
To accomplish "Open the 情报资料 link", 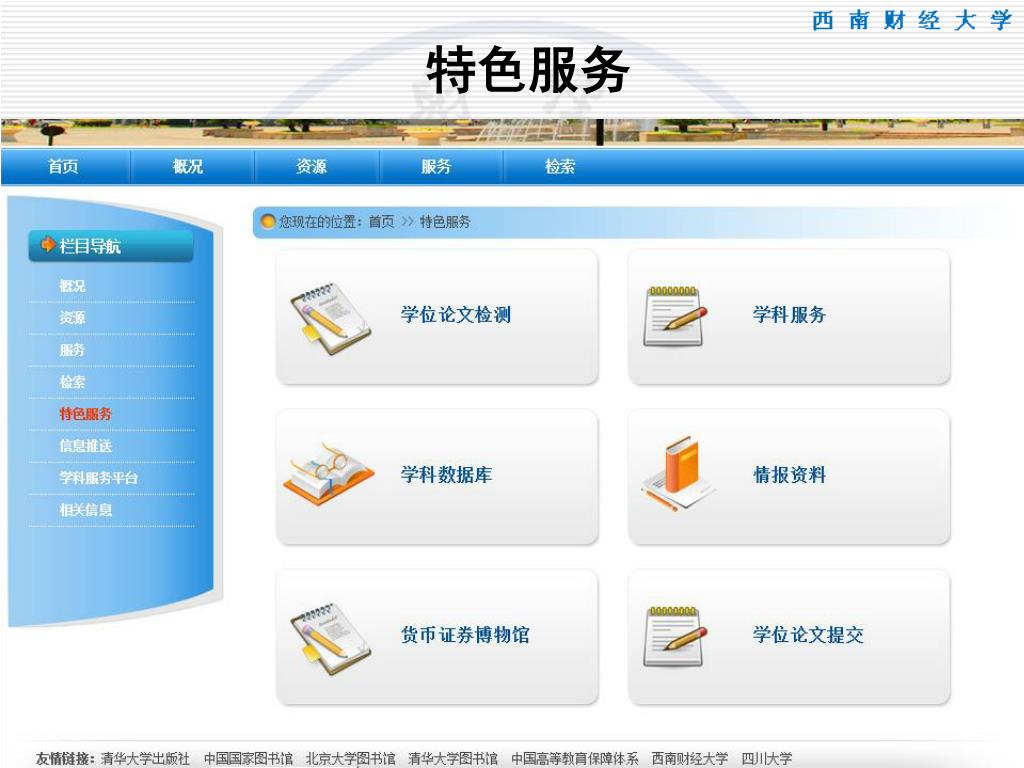I will (x=790, y=475).
